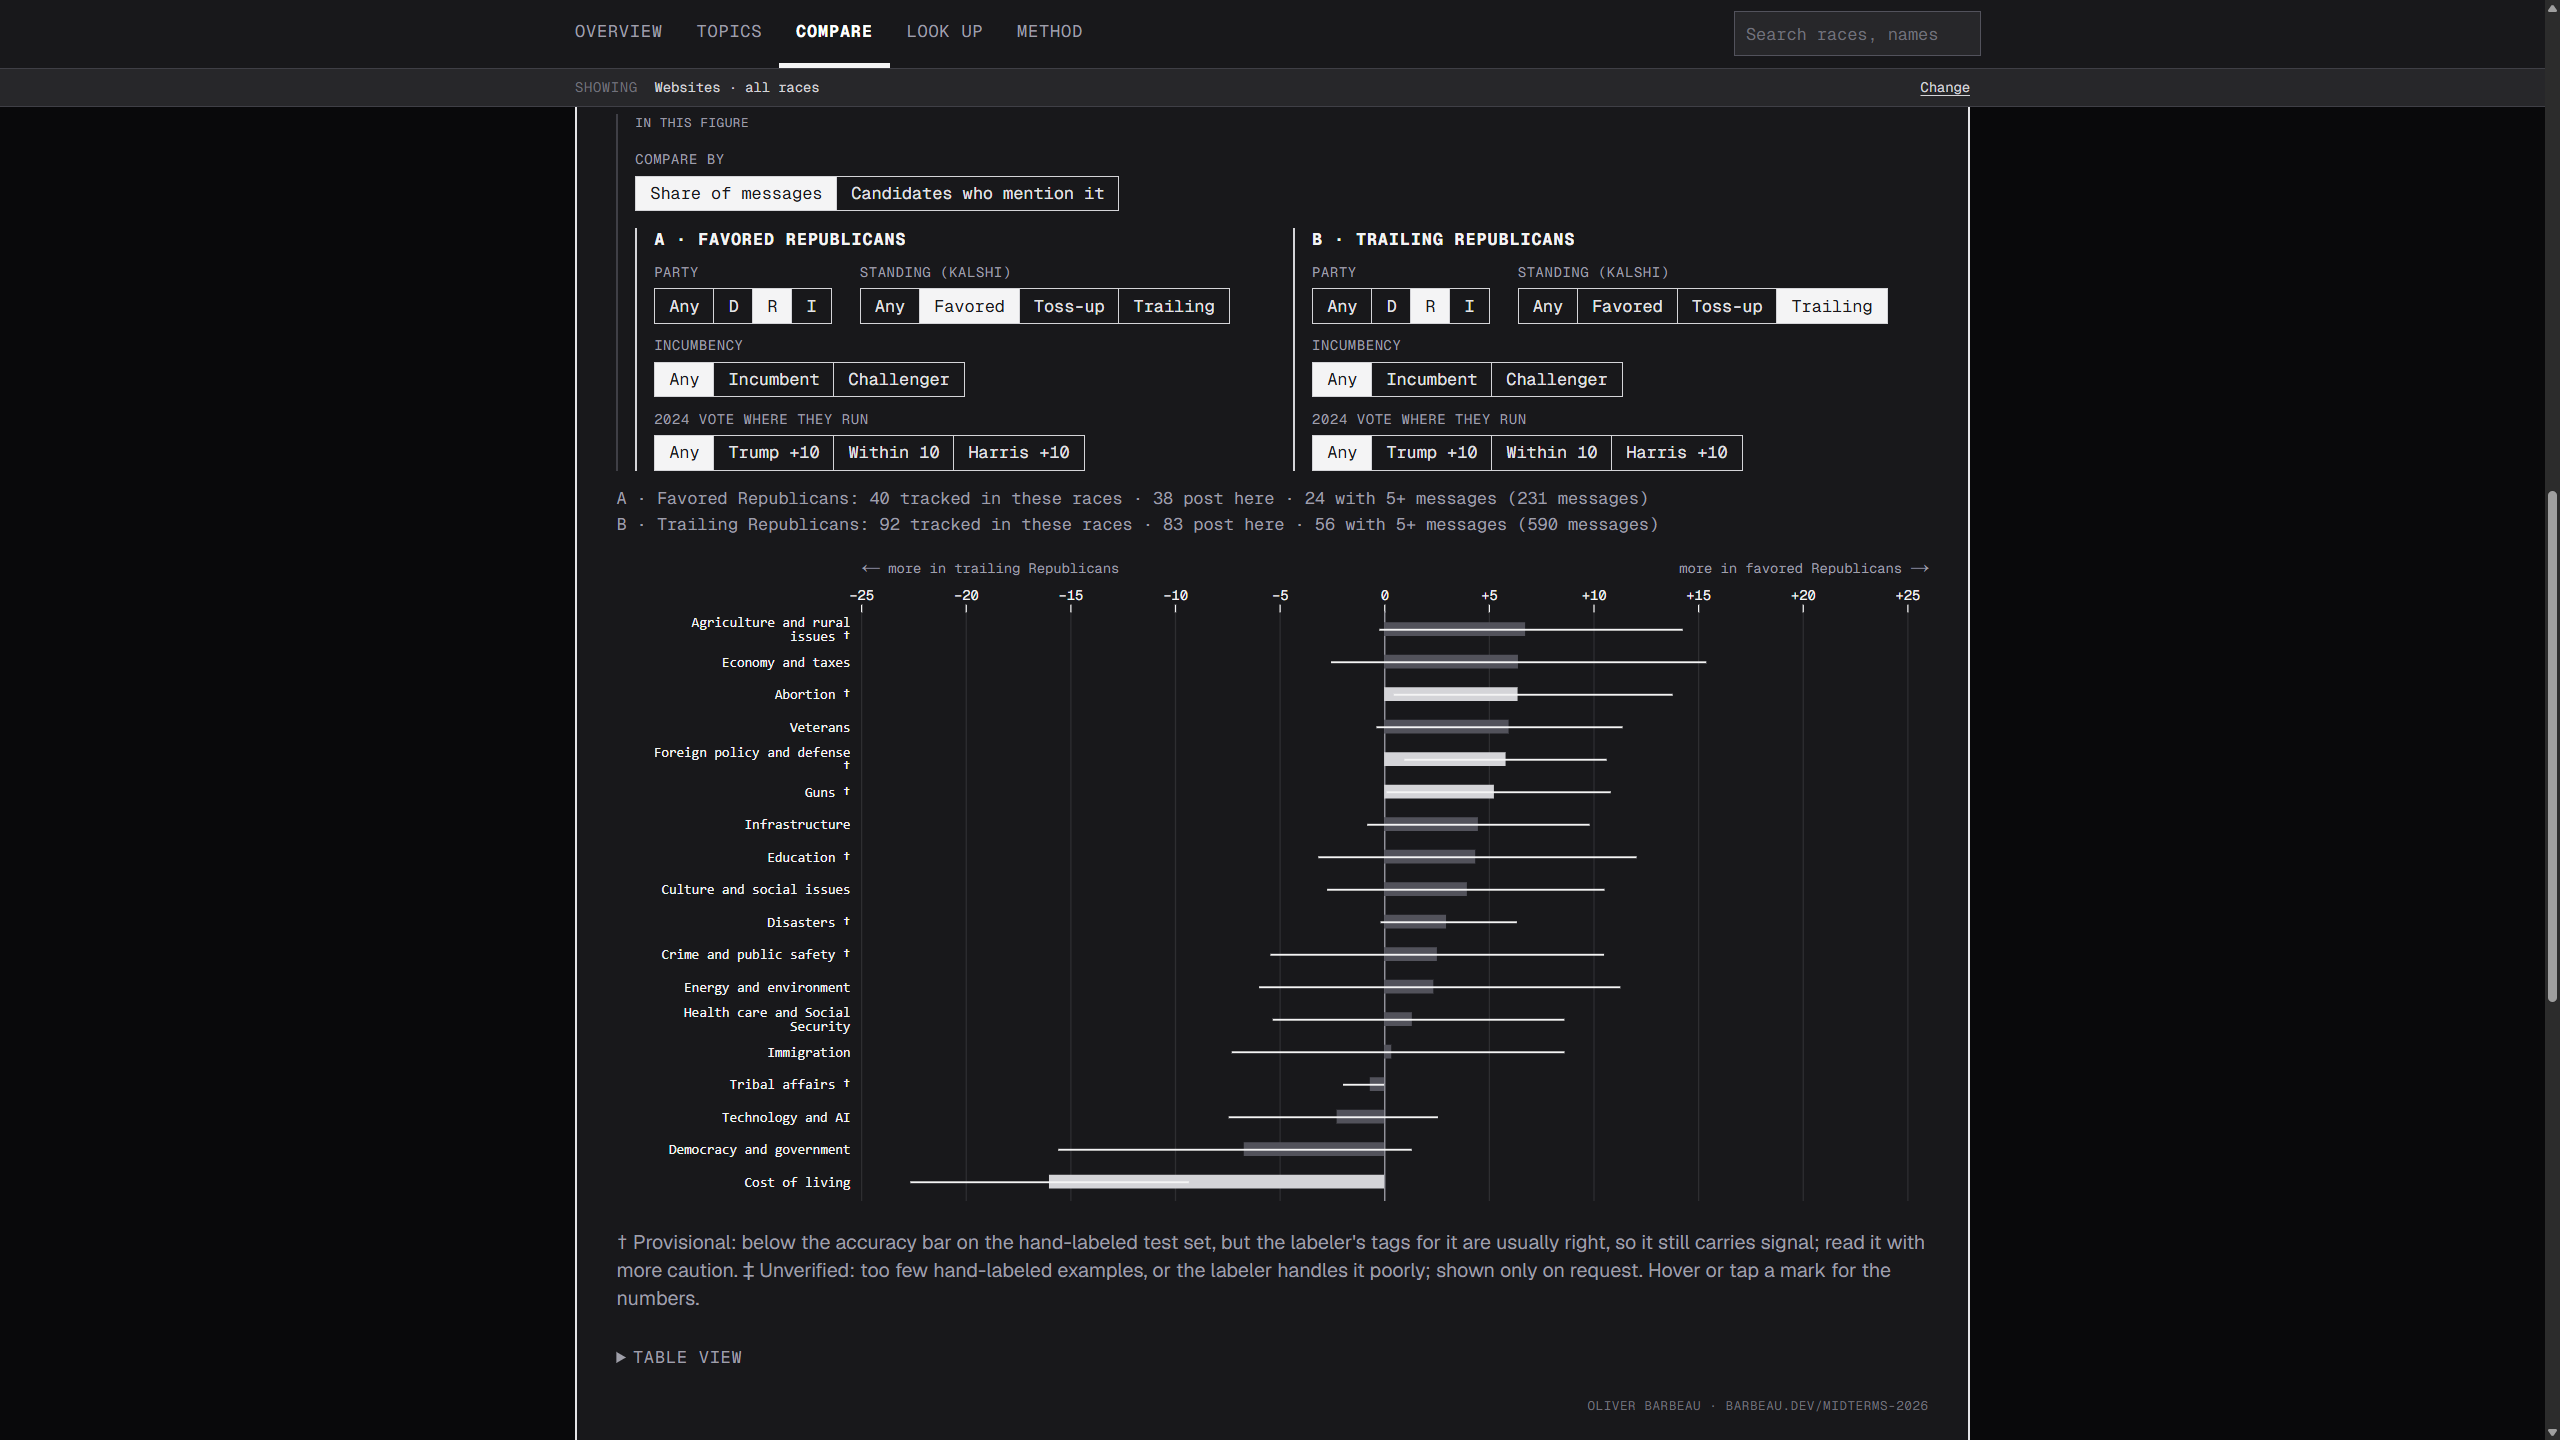Click the page vertical scrollbar thumb
2560x1440 pixels.
pos(2552,745)
